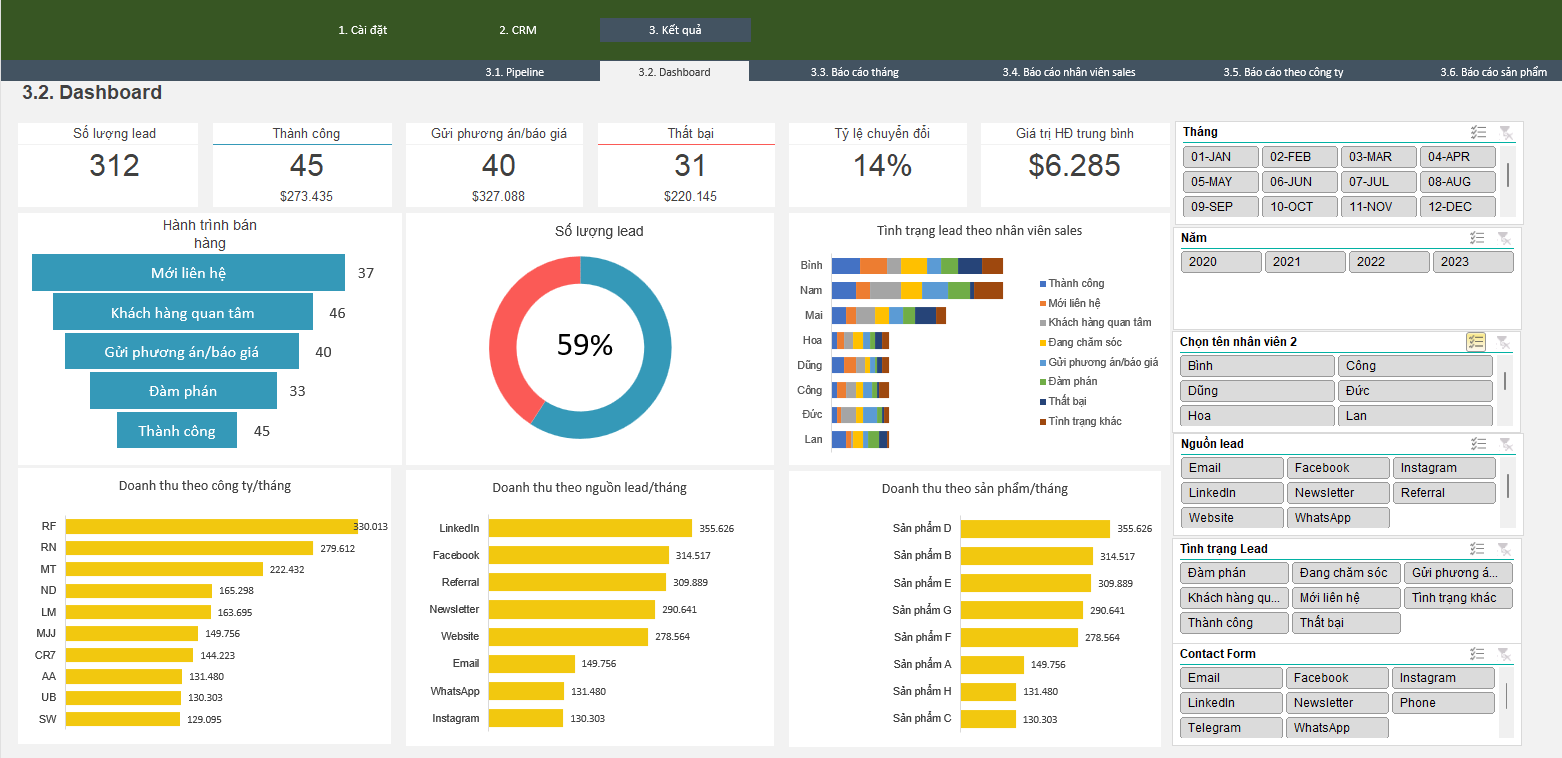Screen dimensions: 1562x758
Task: Select year 2023 in Năm slicer
Action: point(1473,262)
